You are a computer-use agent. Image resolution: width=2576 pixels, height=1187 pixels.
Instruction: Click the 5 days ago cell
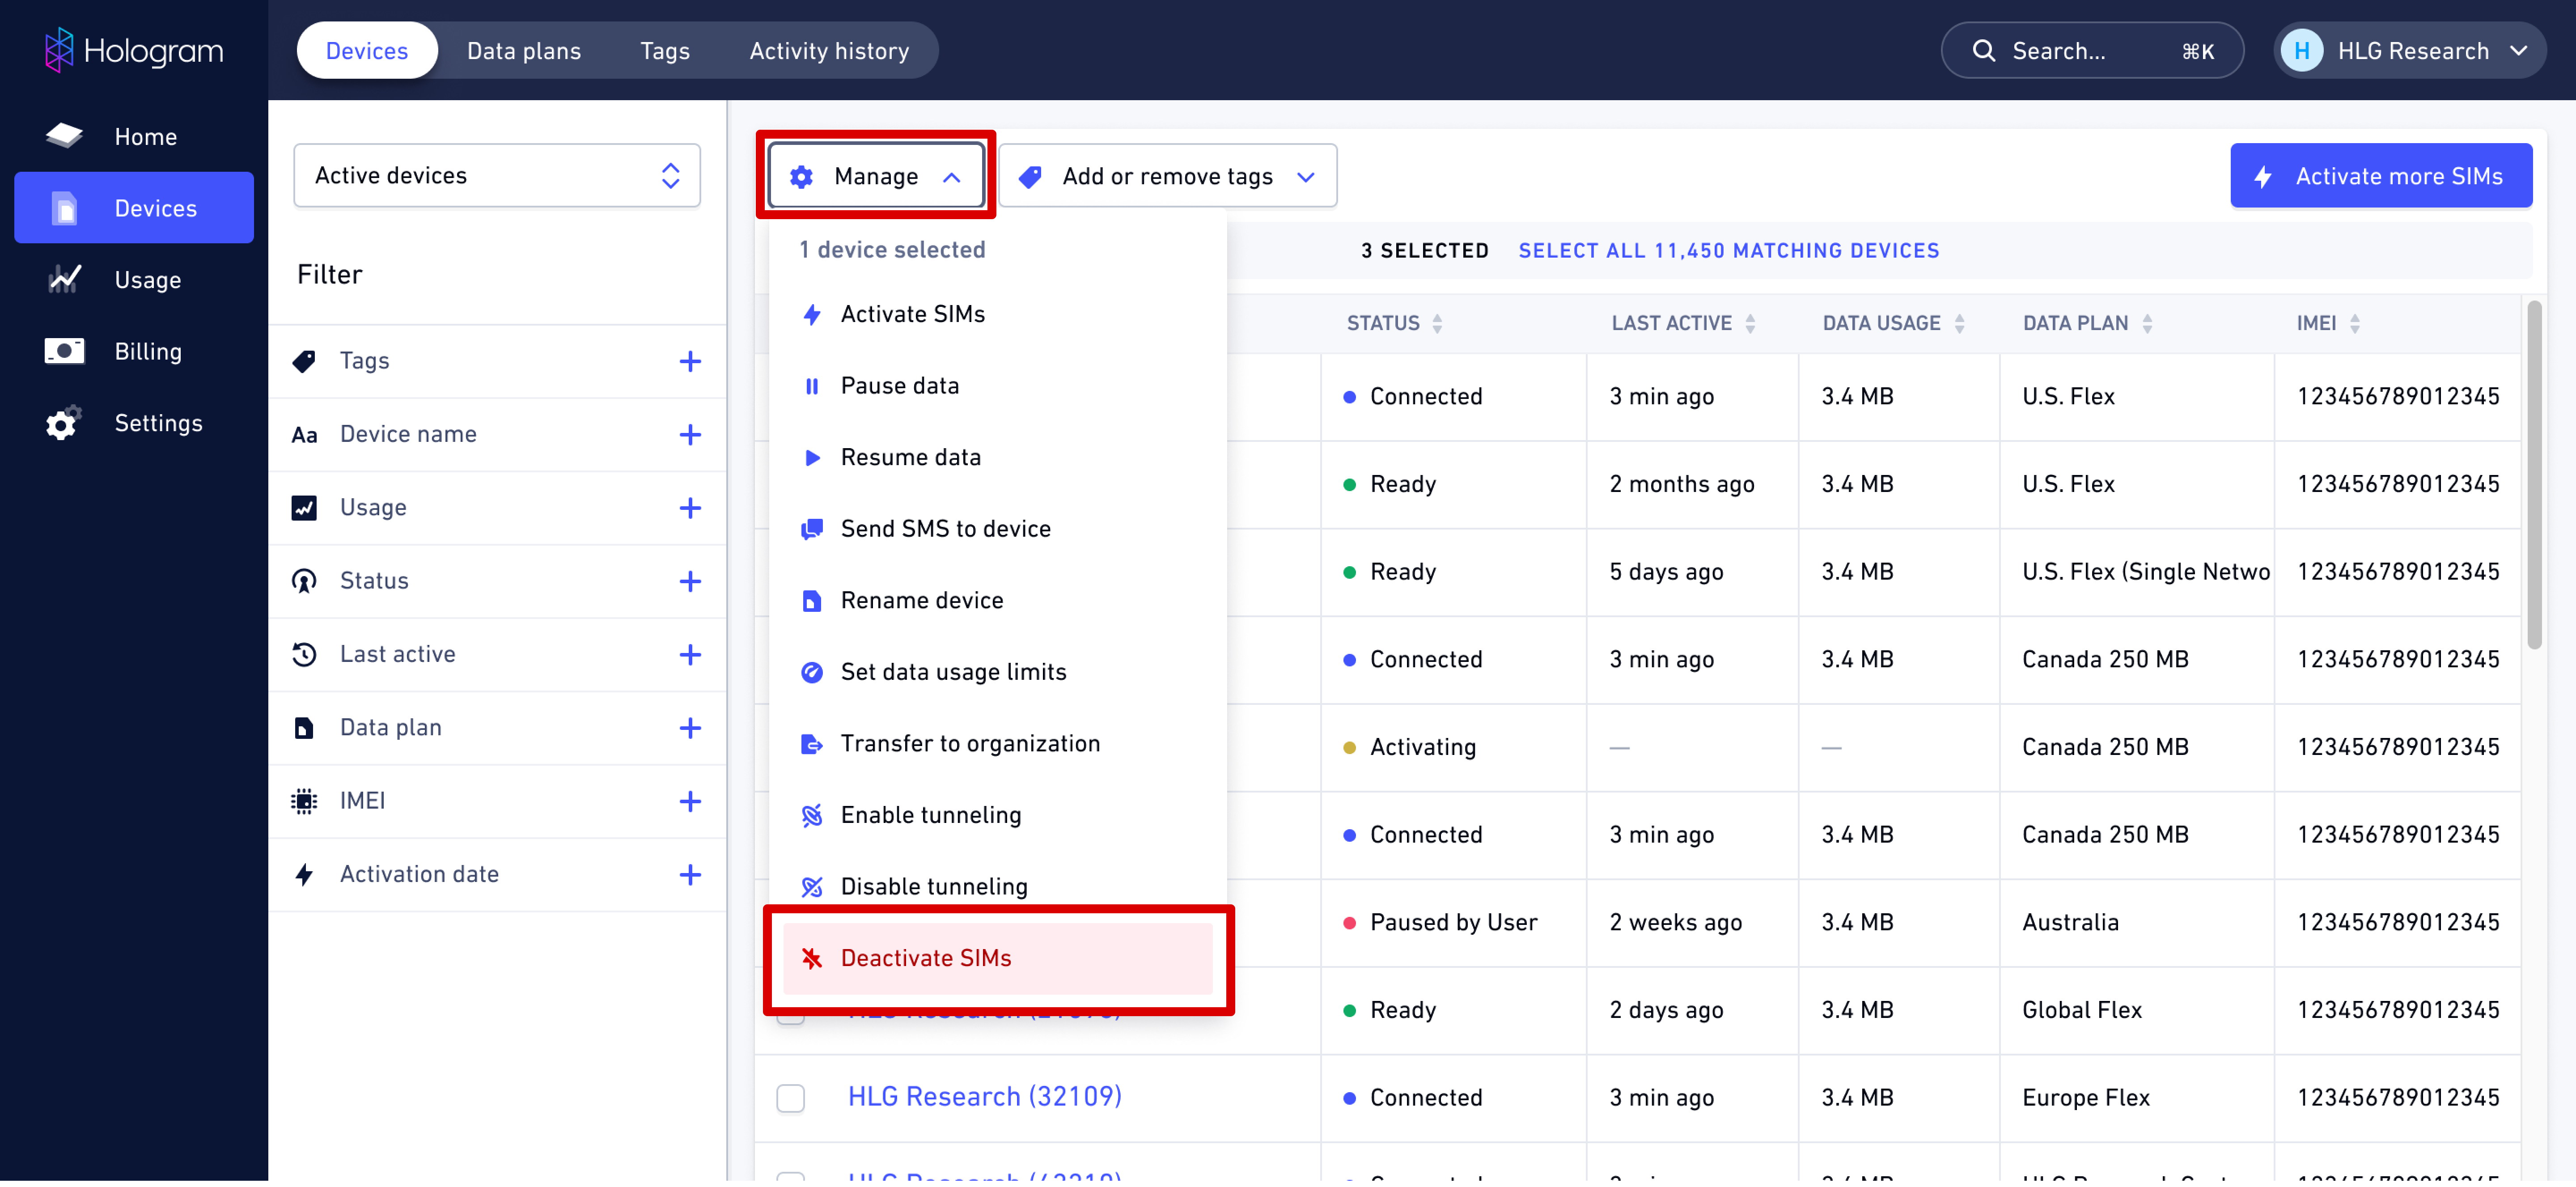point(1692,572)
